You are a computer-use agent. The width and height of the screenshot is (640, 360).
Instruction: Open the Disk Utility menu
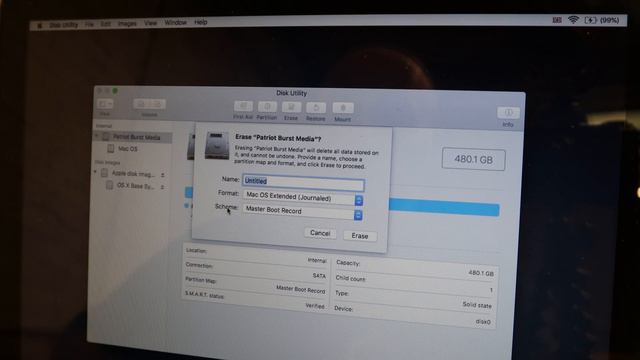click(x=64, y=25)
